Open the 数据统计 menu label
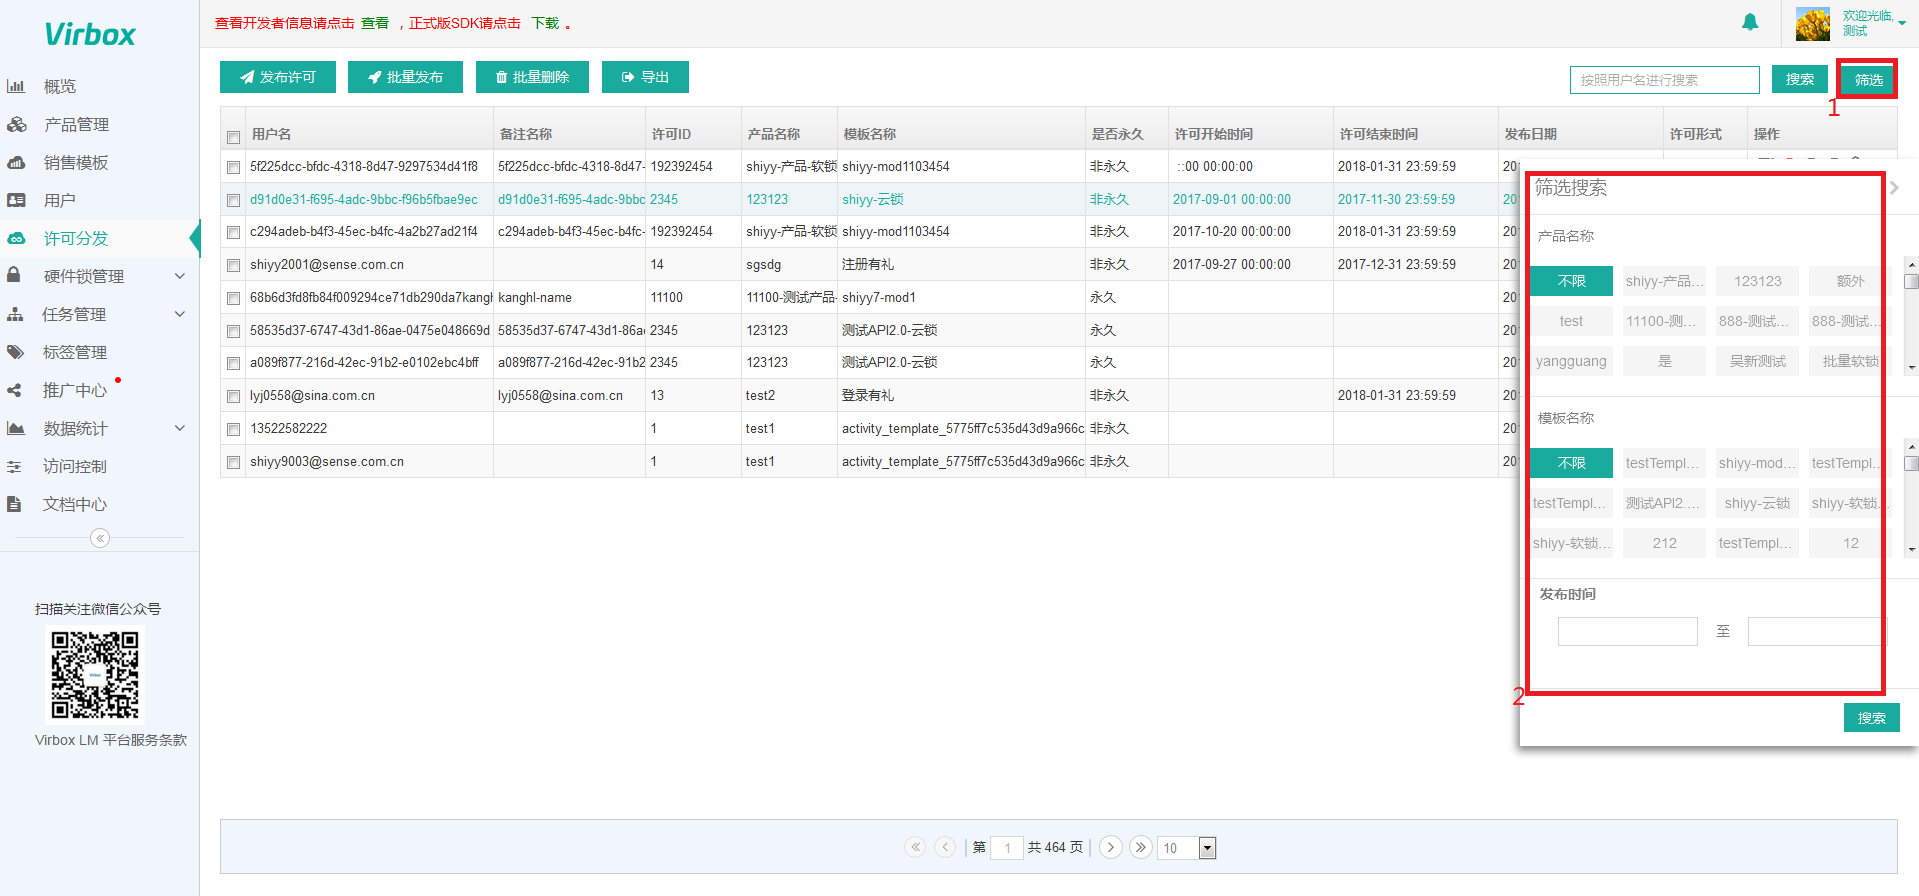Viewport: 1919px width, 896px height. pos(75,428)
